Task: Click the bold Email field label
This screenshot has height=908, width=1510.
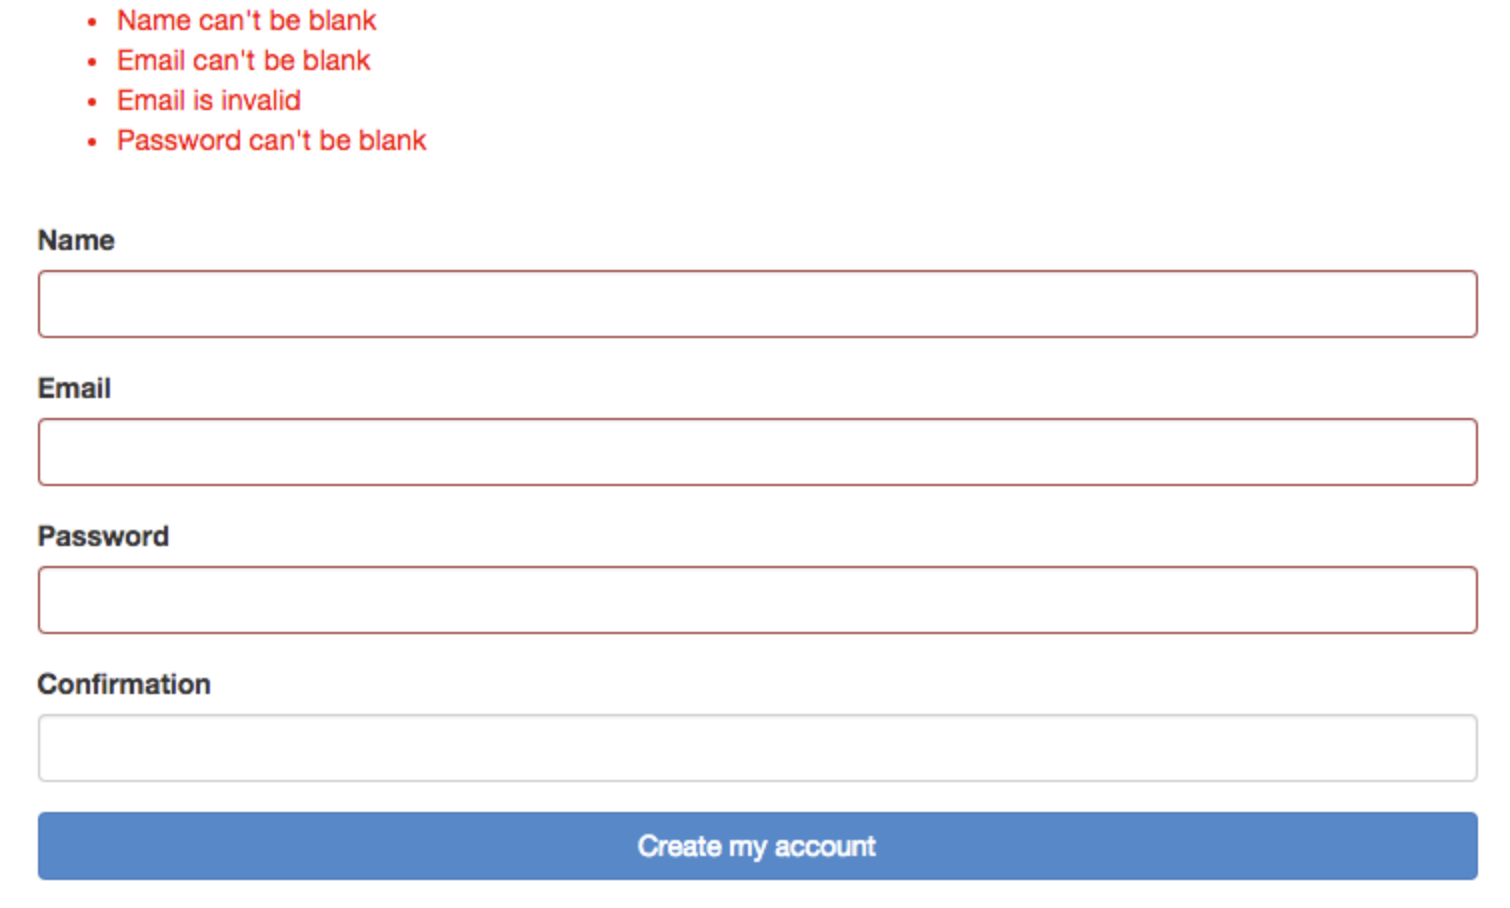Action: pos(74,389)
